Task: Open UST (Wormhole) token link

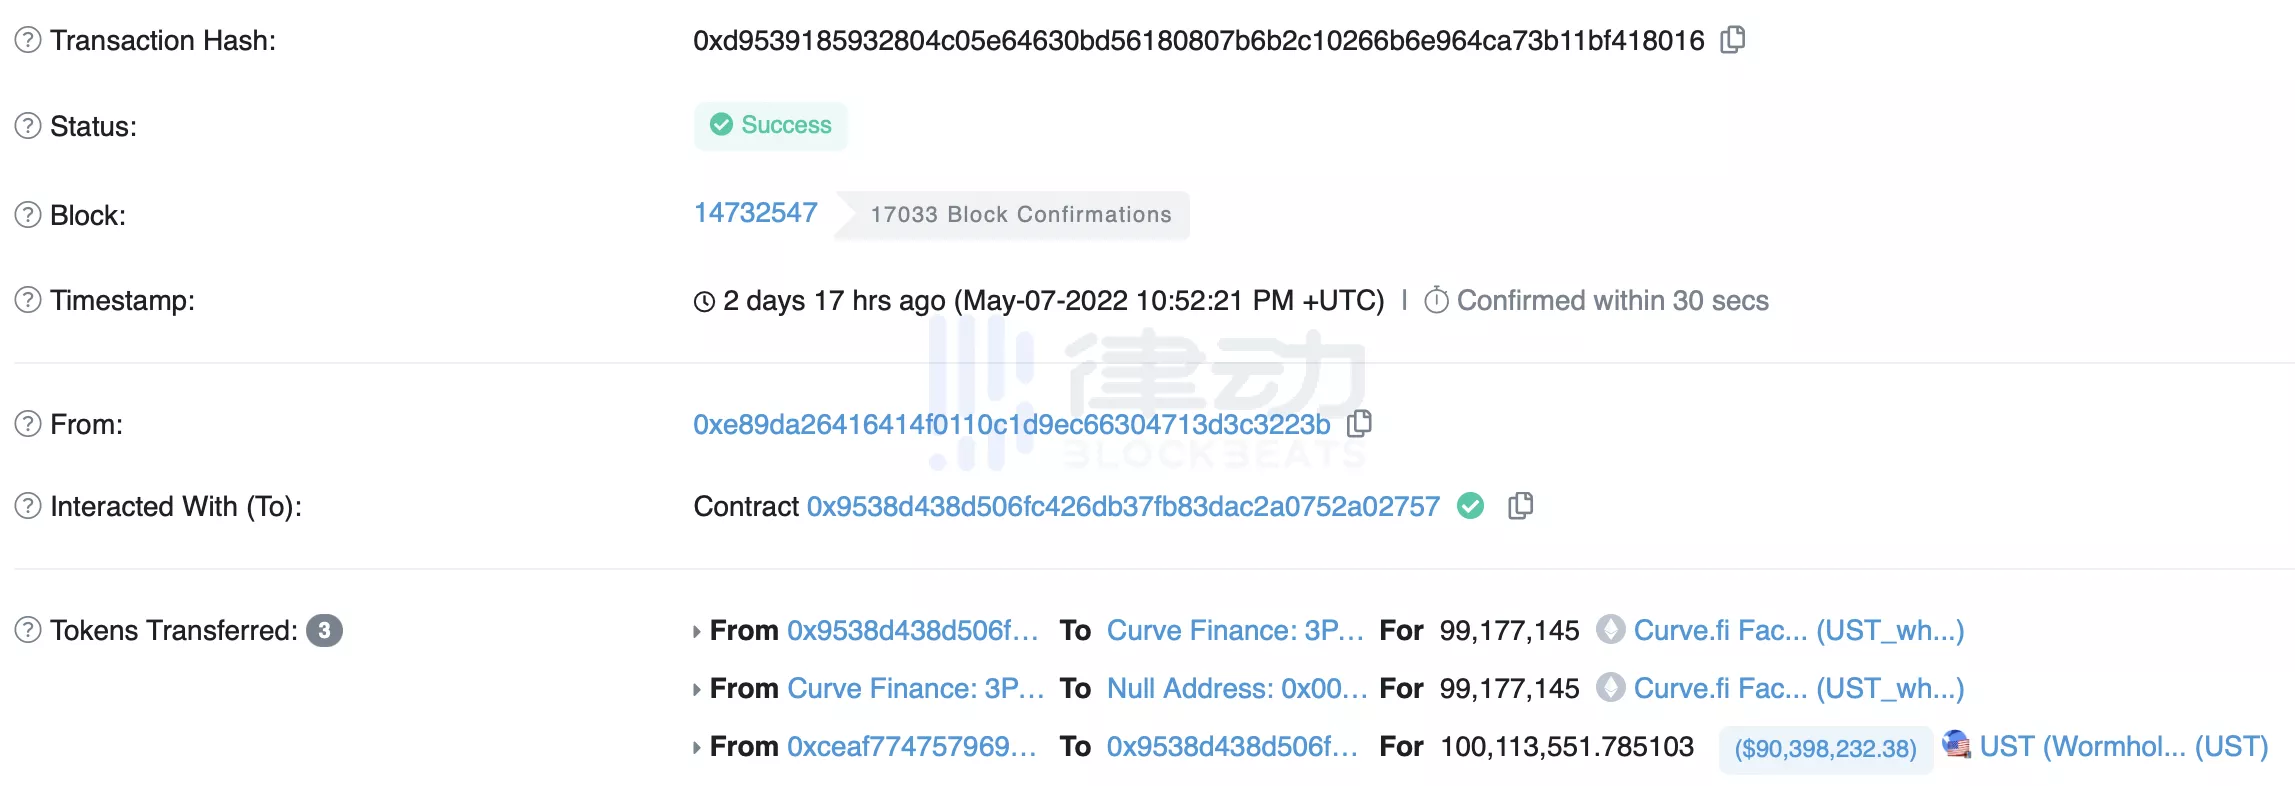Action: (2123, 746)
